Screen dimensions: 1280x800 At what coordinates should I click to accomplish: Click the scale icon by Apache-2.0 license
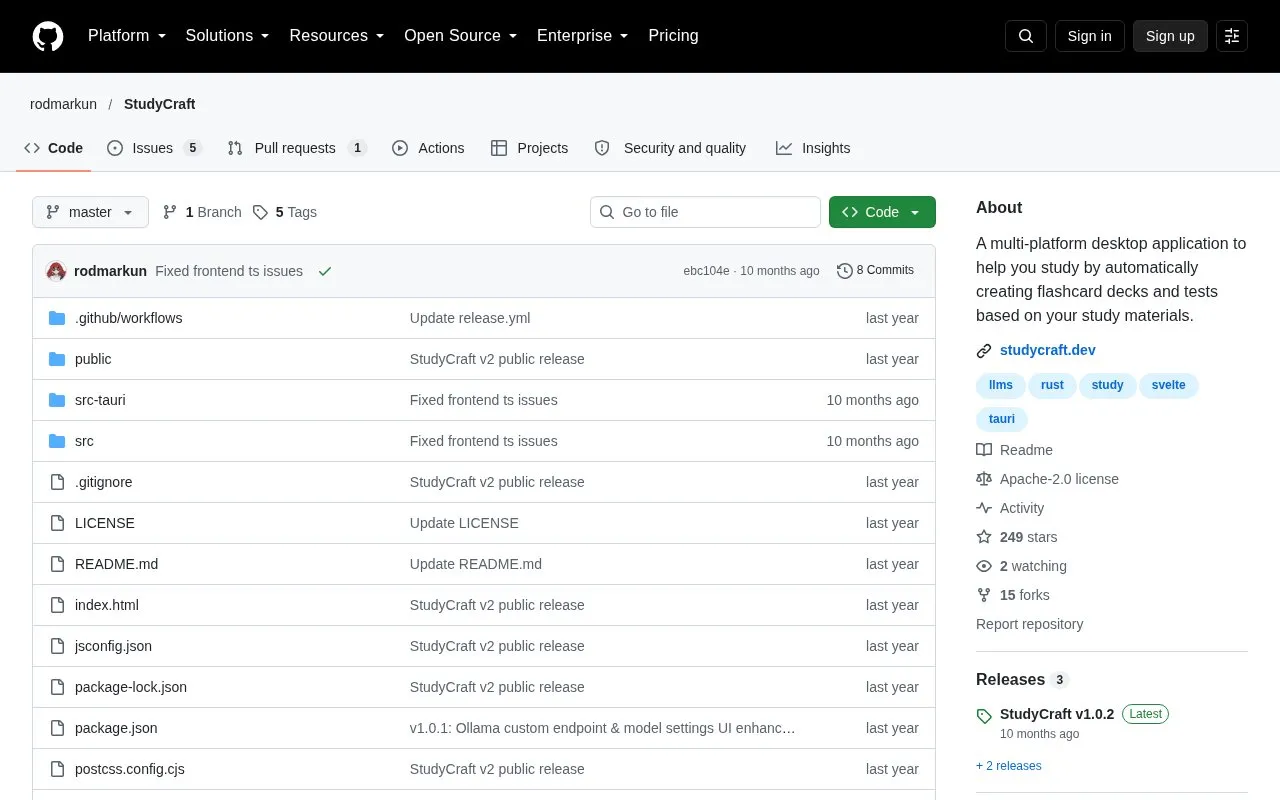coord(984,479)
